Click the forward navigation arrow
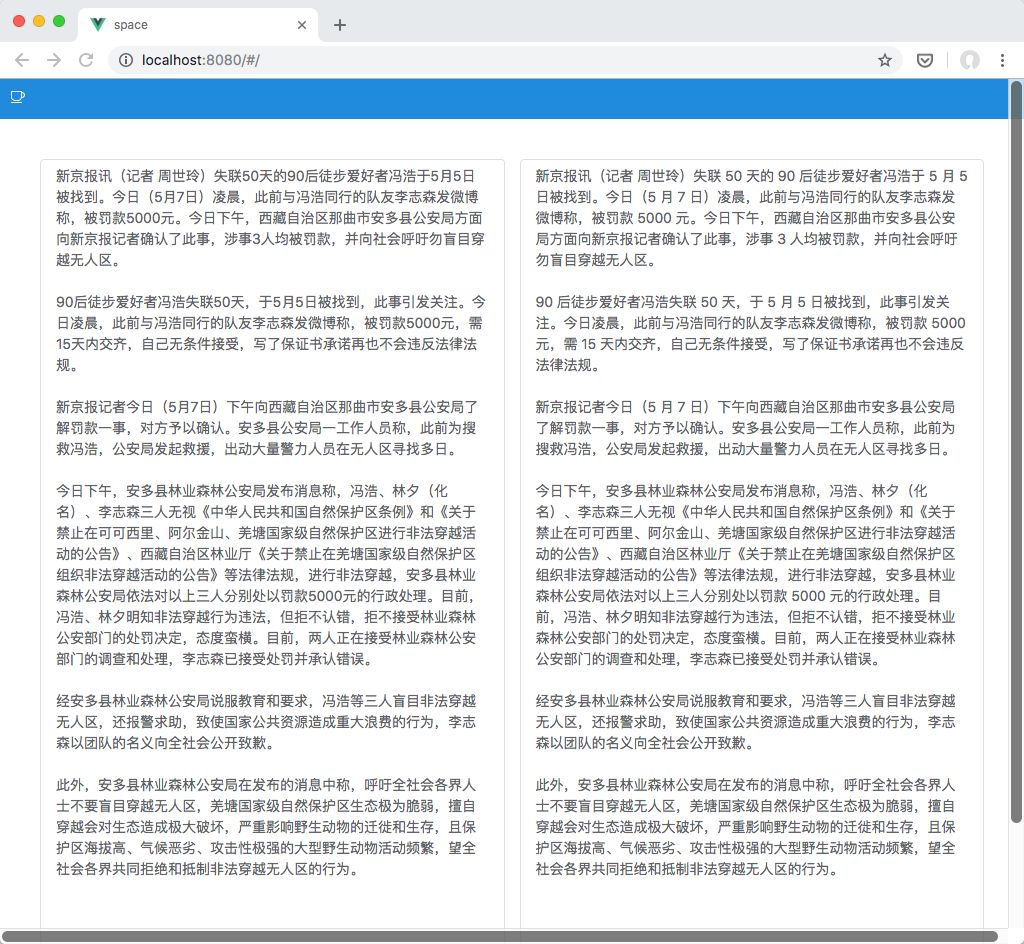The image size is (1024, 944). (x=53, y=60)
